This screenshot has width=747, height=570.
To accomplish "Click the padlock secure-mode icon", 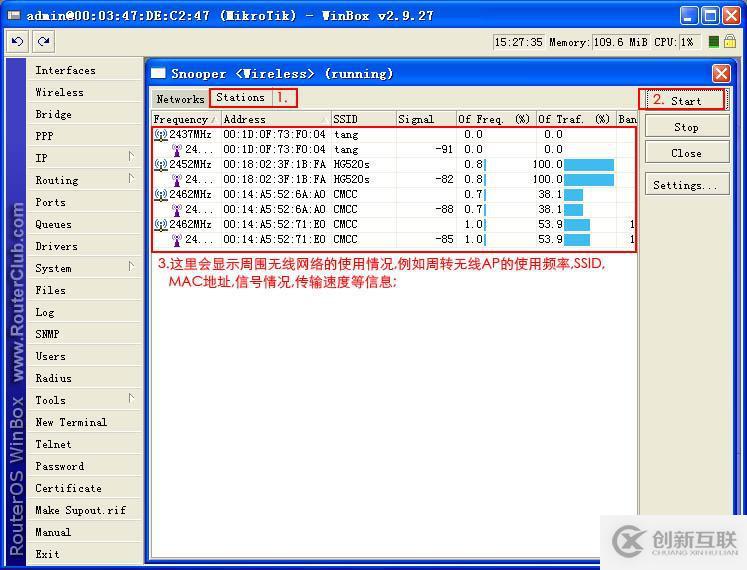I will [x=729, y=41].
